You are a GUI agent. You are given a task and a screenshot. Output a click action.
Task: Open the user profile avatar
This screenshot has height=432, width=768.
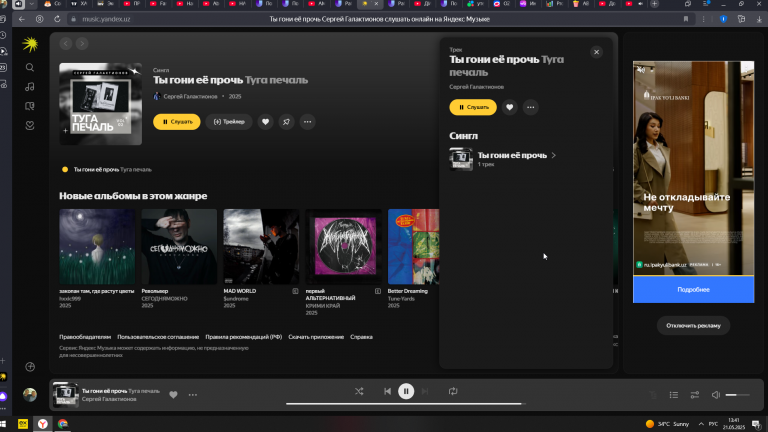(x=30, y=395)
